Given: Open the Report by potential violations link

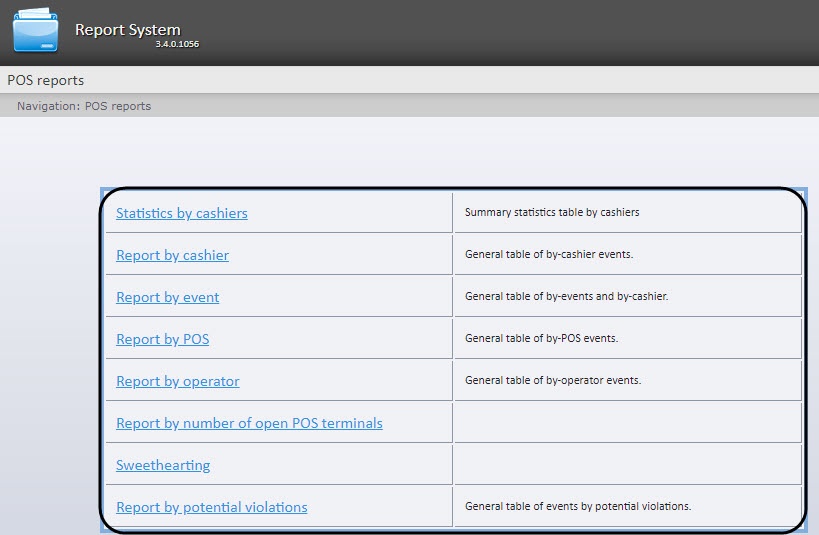Looking at the screenshot, I should pos(211,507).
